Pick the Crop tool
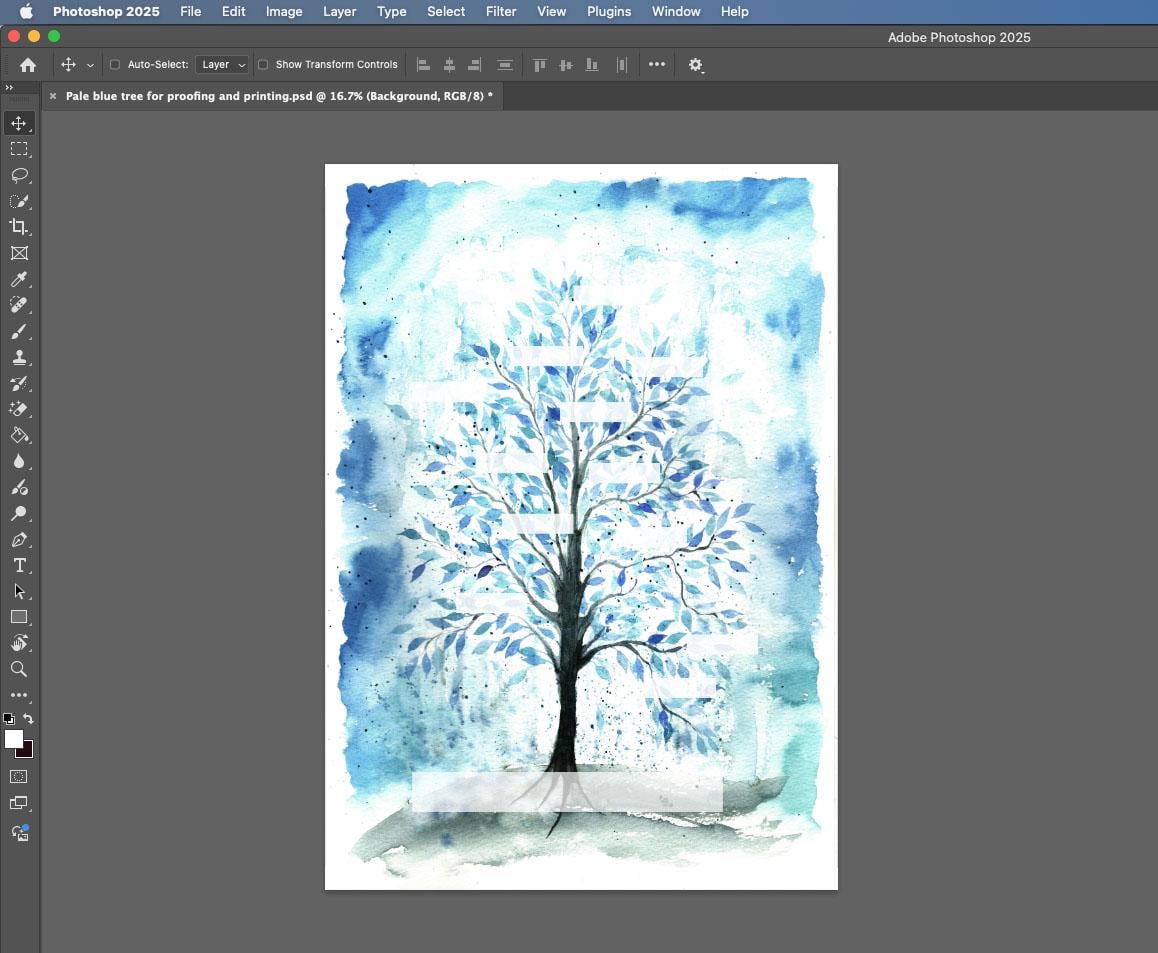Image resolution: width=1158 pixels, height=953 pixels. click(x=19, y=226)
